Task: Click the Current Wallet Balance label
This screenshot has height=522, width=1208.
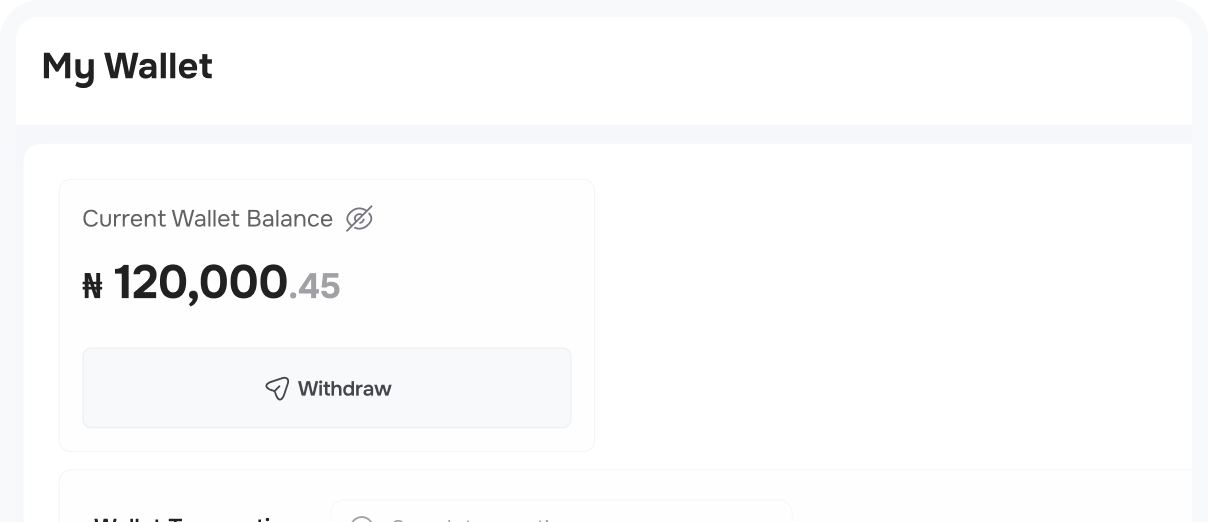Action: pyautogui.click(x=207, y=218)
